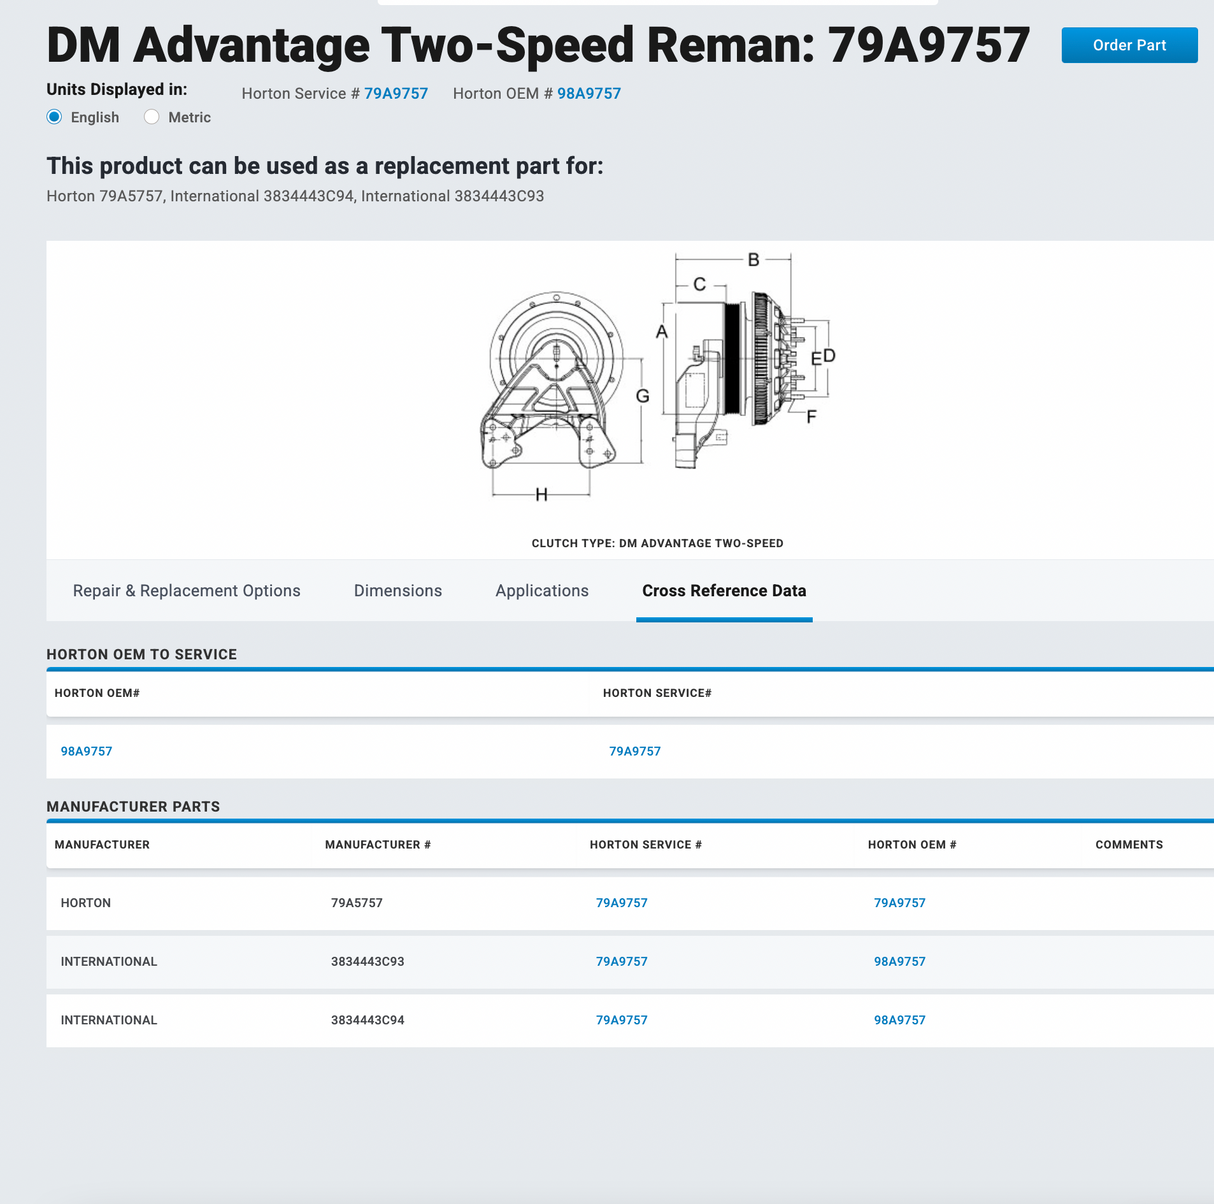This screenshot has width=1214, height=1204.
Task: Open Horton Service # link for International 3834443C93
Action: [621, 962]
